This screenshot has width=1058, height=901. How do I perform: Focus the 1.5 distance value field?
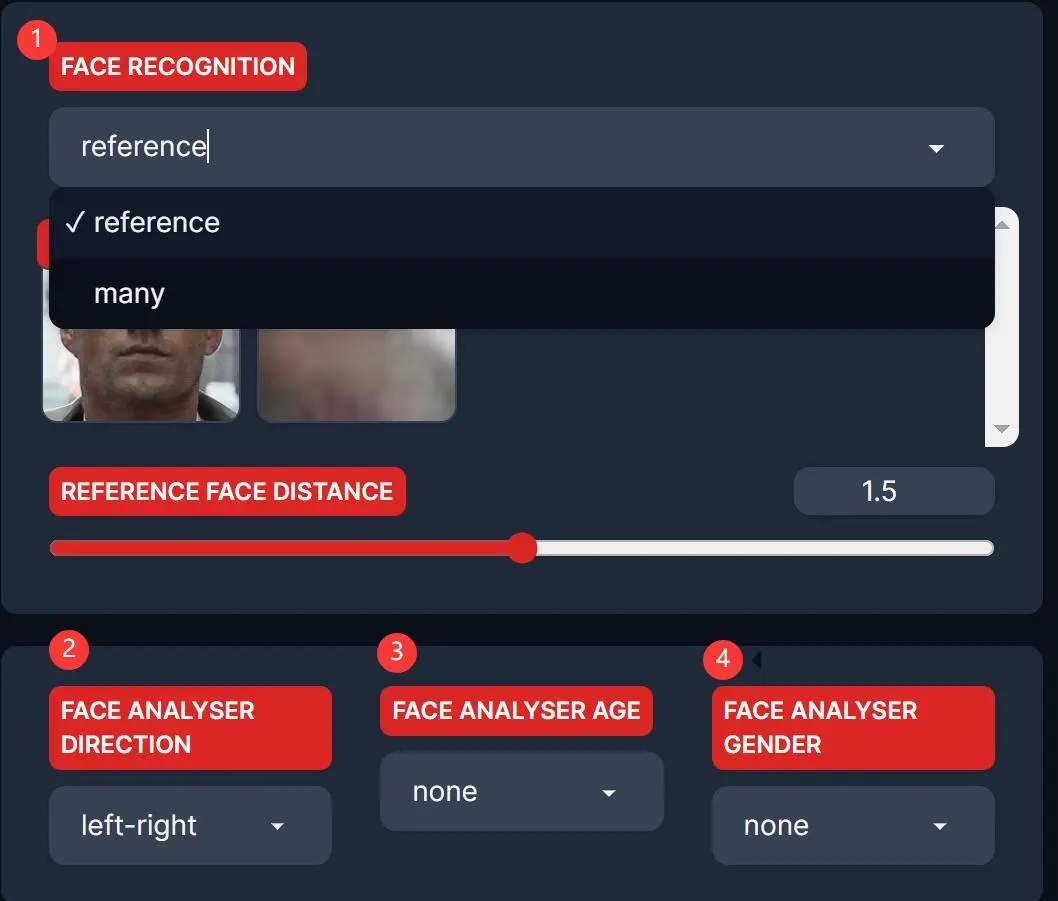pos(893,491)
